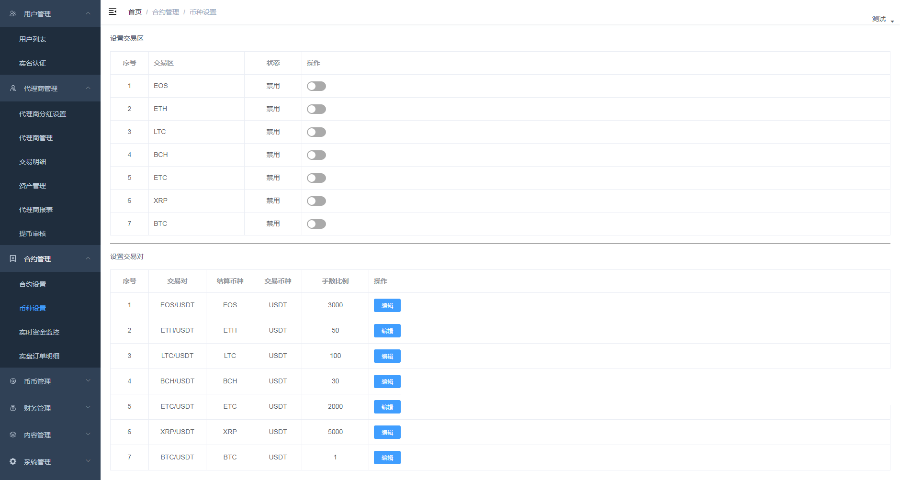Open 代理商分红设置 in the sidebar
Screen dimensions: 900x480
point(42,114)
